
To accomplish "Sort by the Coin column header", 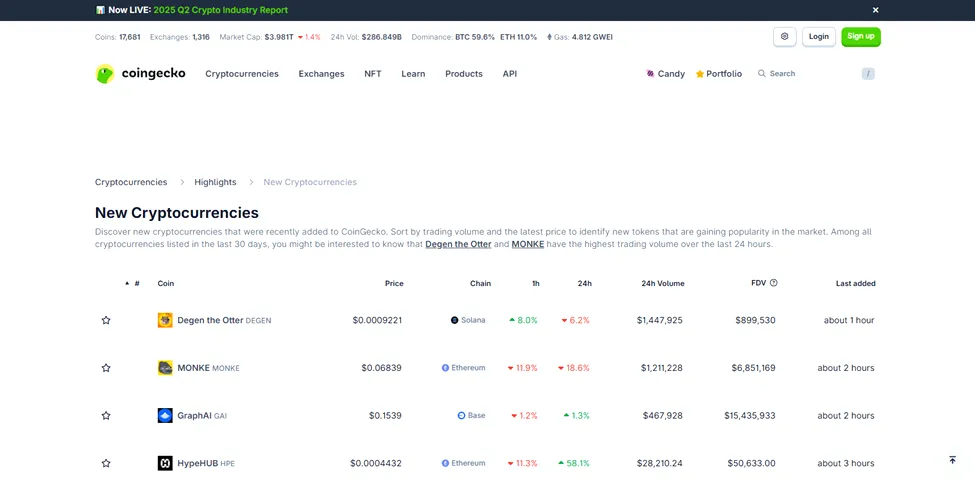I will 166,283.
